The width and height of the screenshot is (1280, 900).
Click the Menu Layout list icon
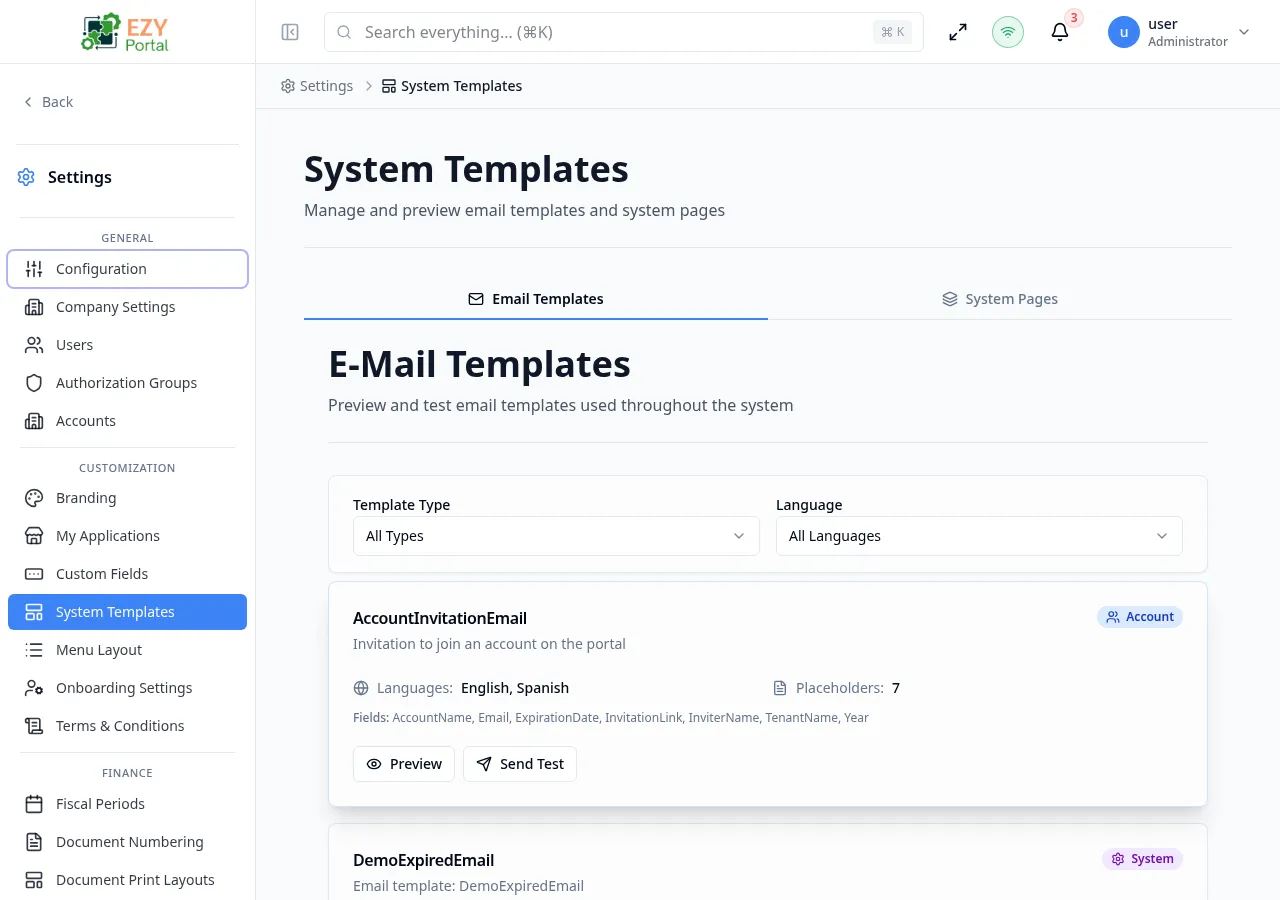(x=34, y=650)
